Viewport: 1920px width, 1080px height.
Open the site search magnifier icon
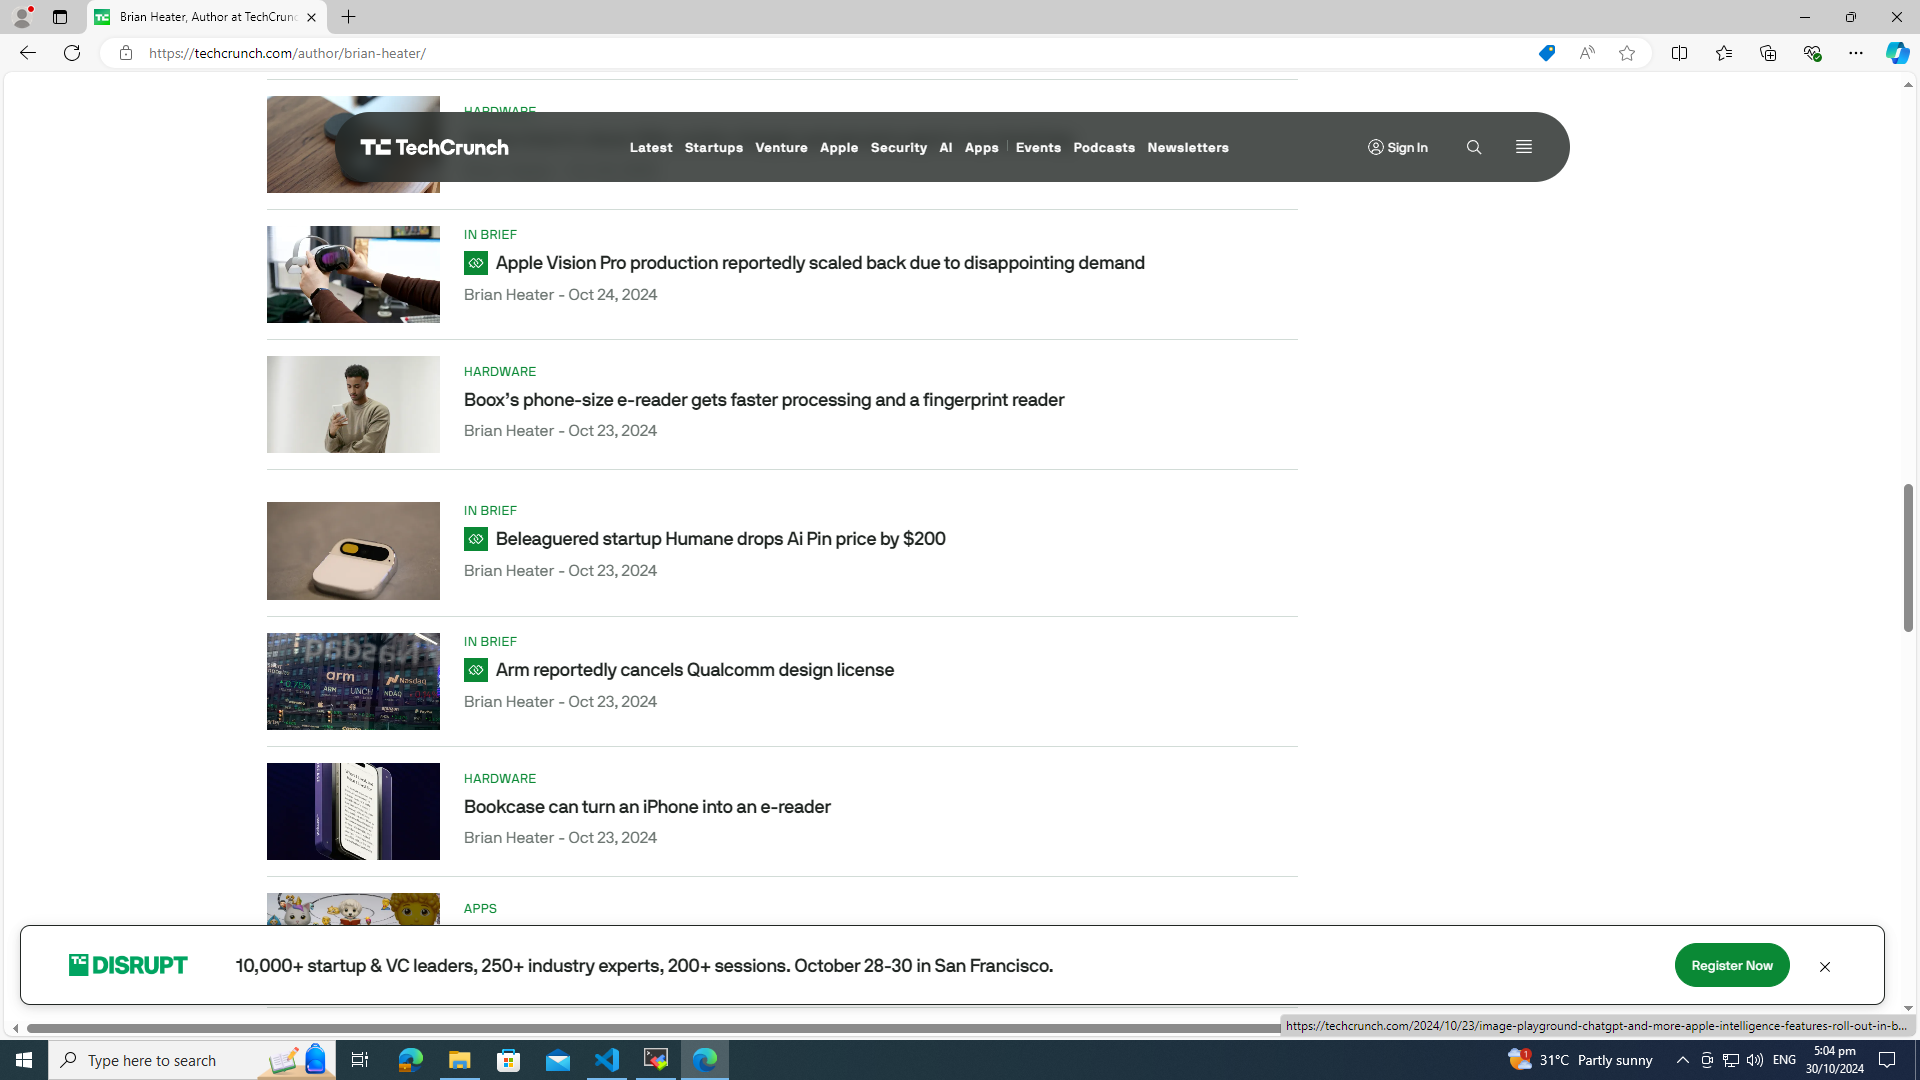coord(1473,147)
